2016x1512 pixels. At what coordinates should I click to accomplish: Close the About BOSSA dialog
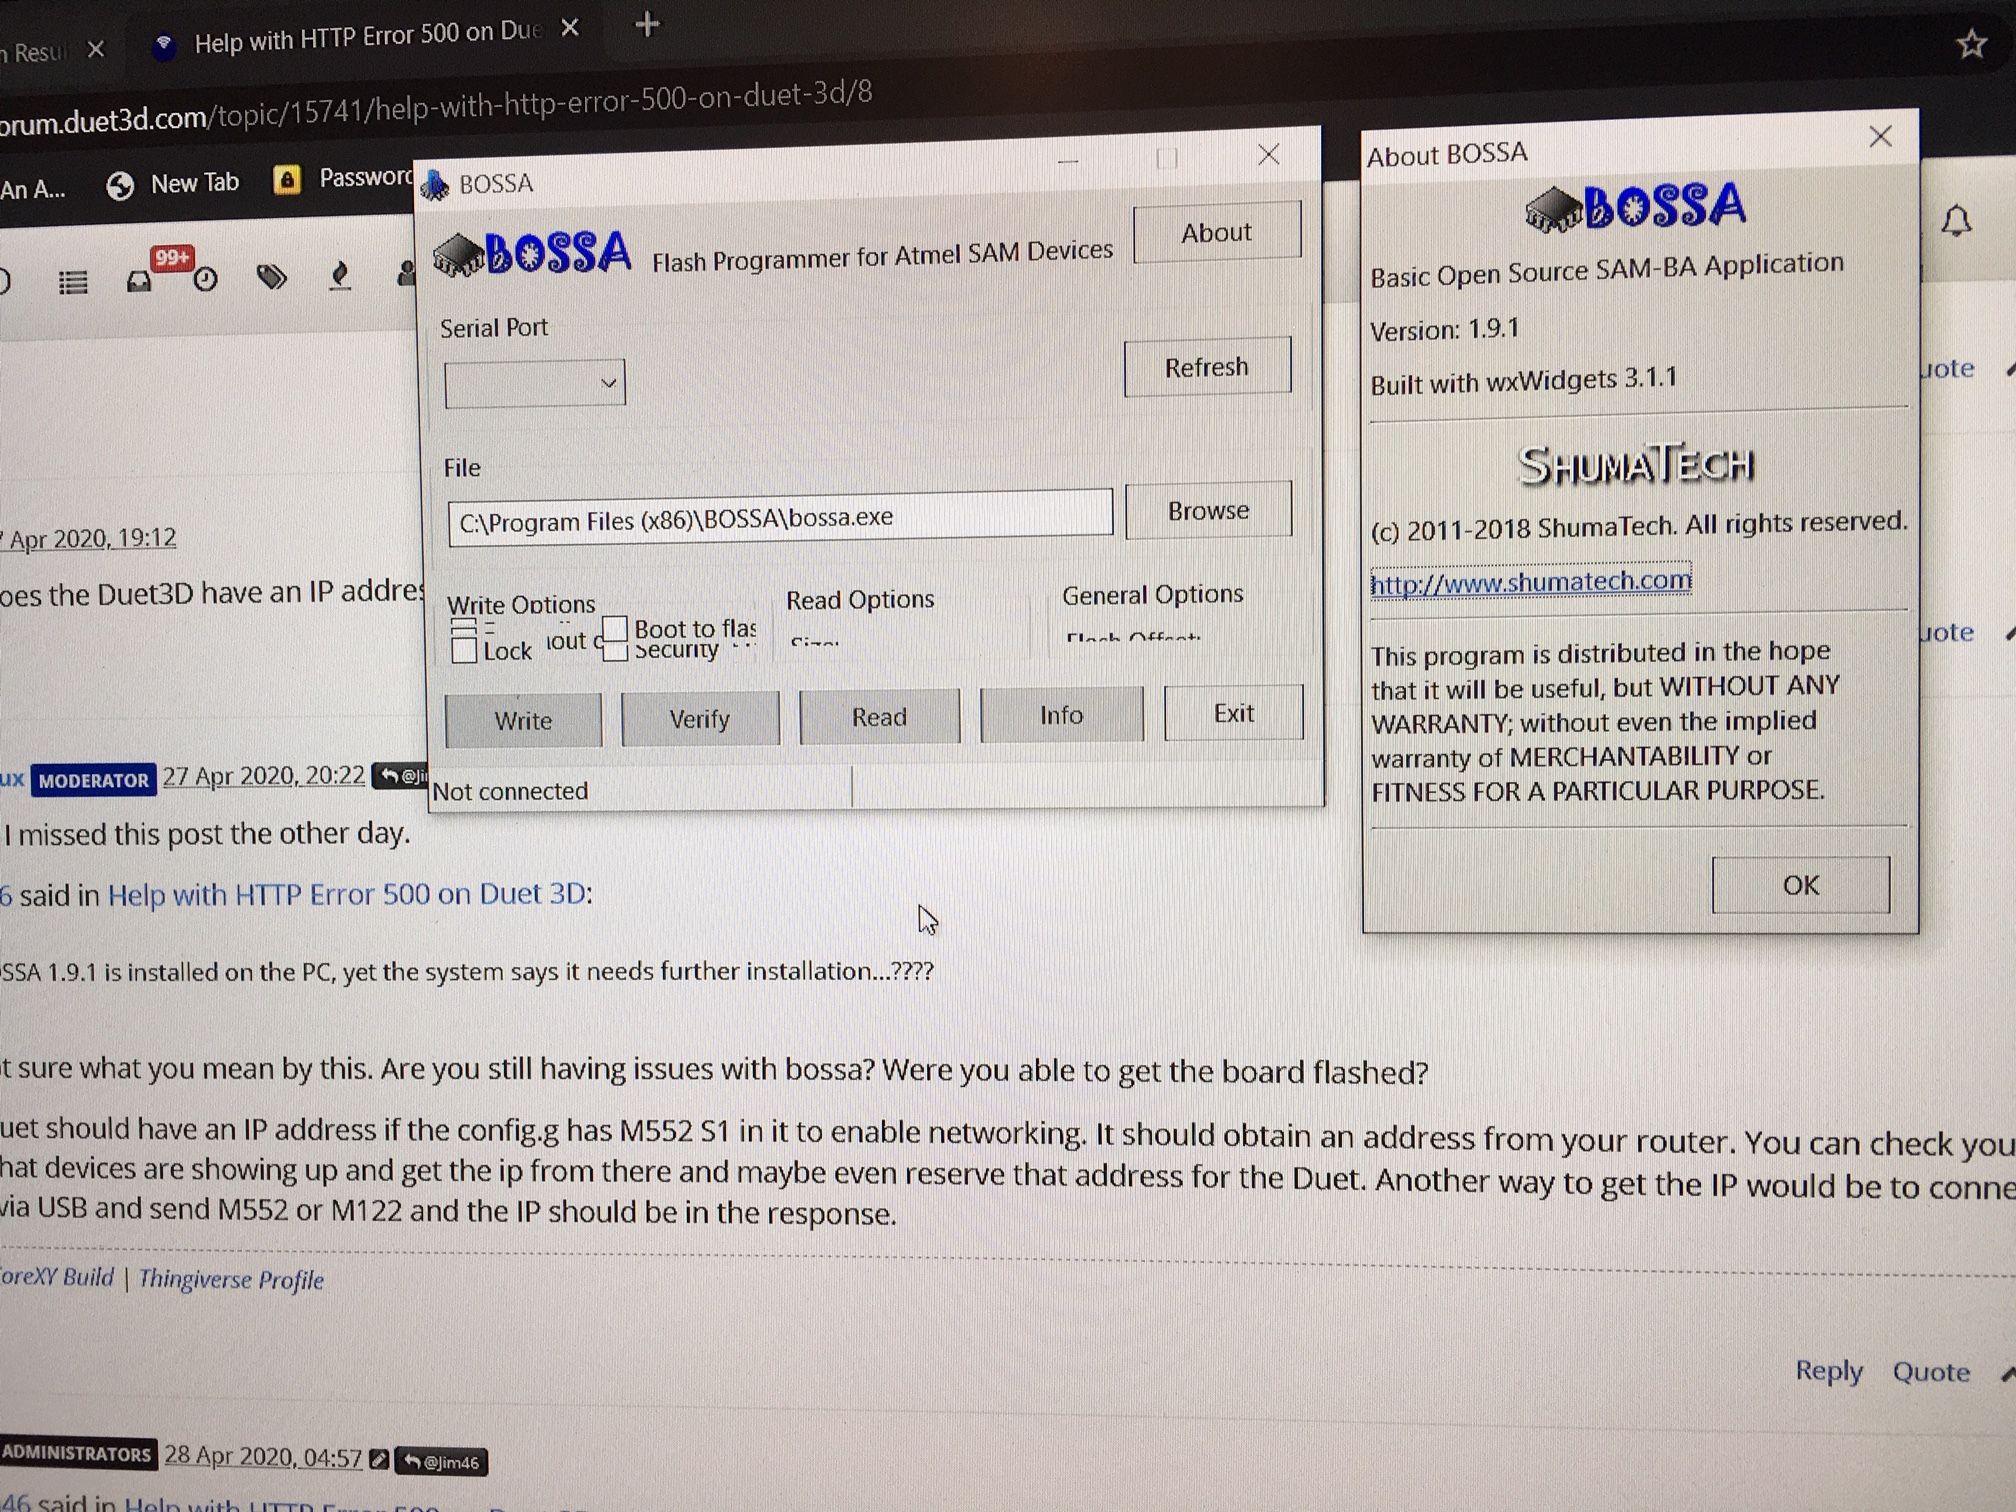point(1881,136)
